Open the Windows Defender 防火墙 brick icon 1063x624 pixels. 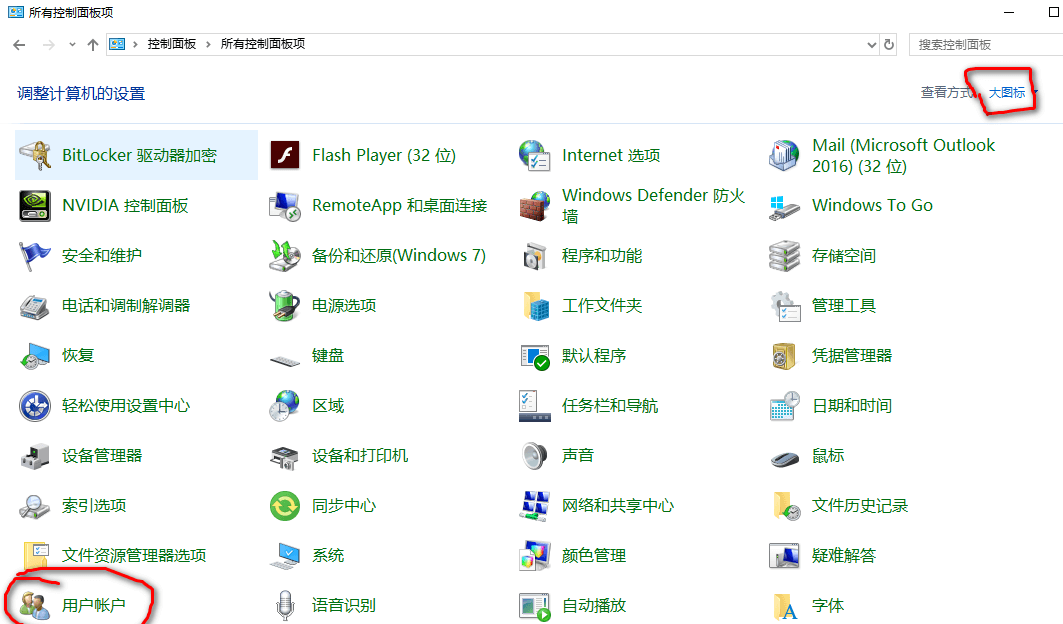coord(535,206)
